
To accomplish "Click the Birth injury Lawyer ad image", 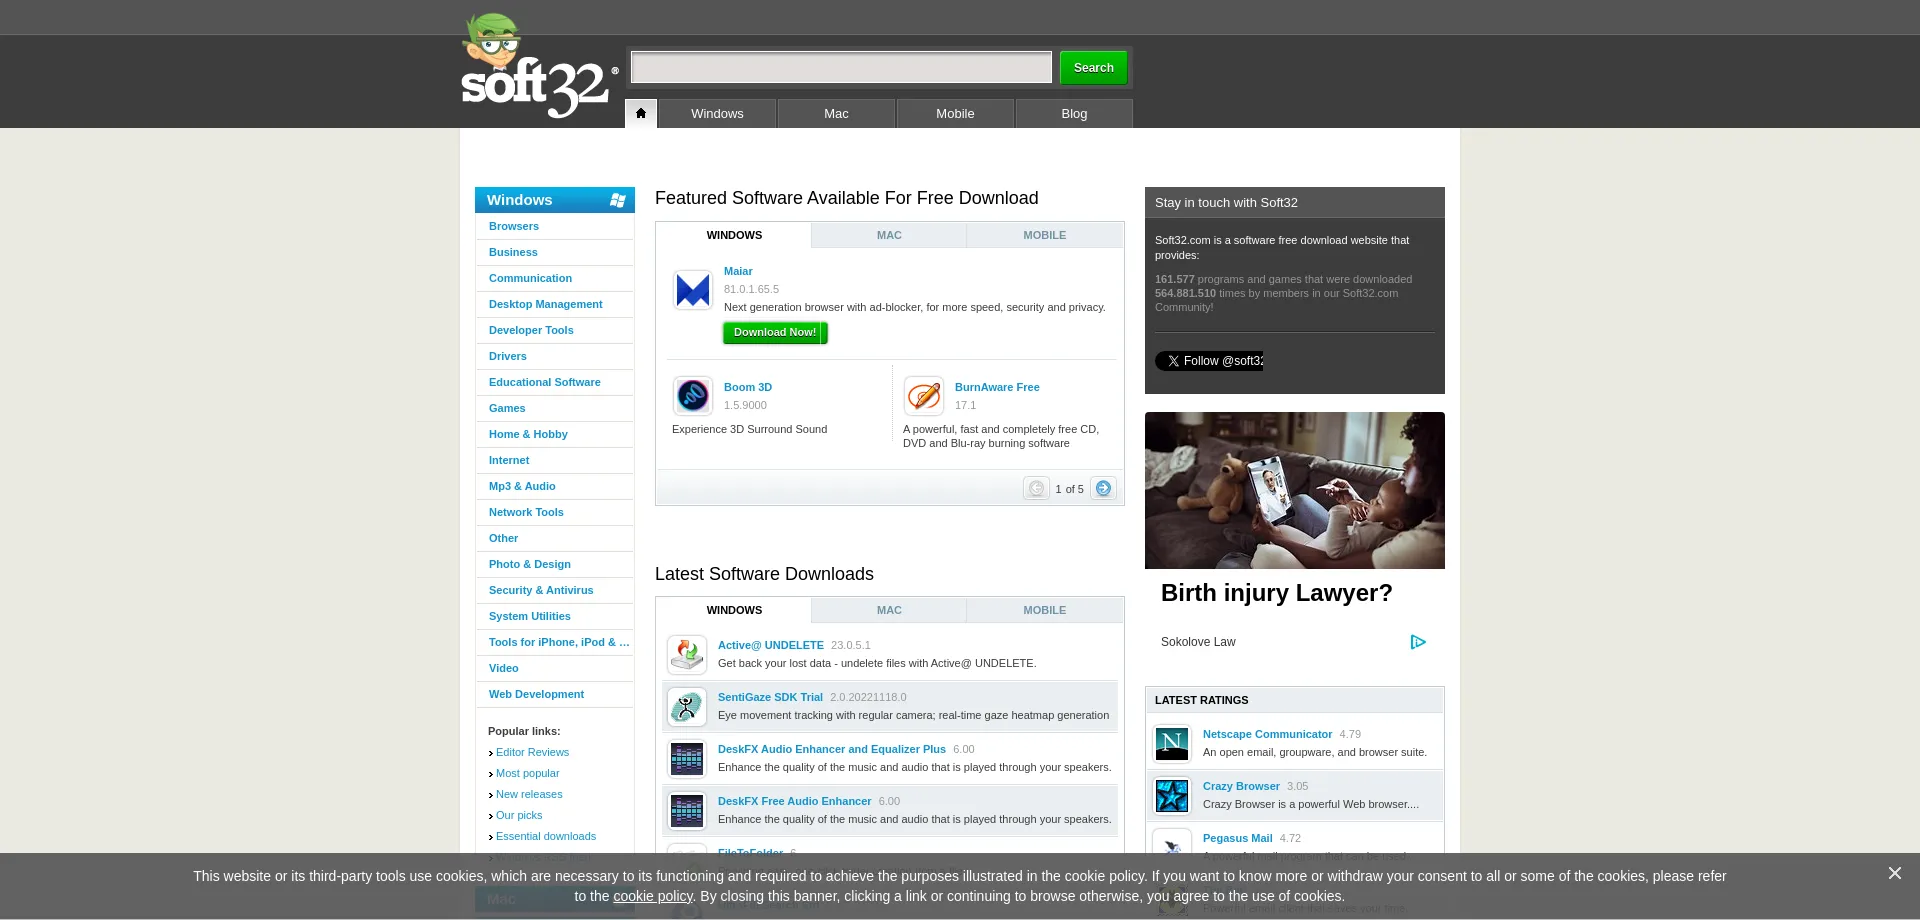I will 1295,490.
